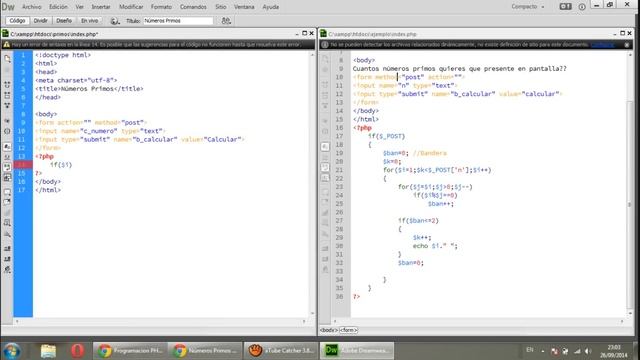Expand All collapsed code in left toolbar

click(x=7, y=105)
